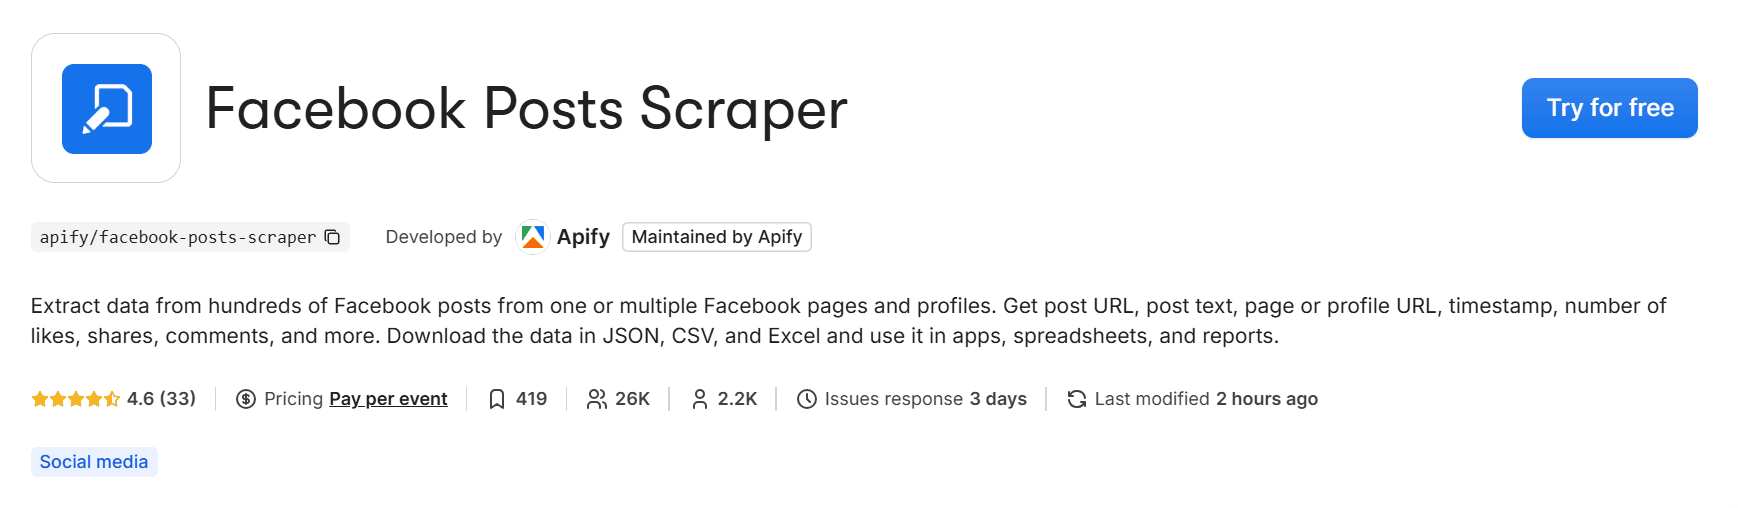Click the Facebook Posts Scraper title

click(x=526, y=108)
